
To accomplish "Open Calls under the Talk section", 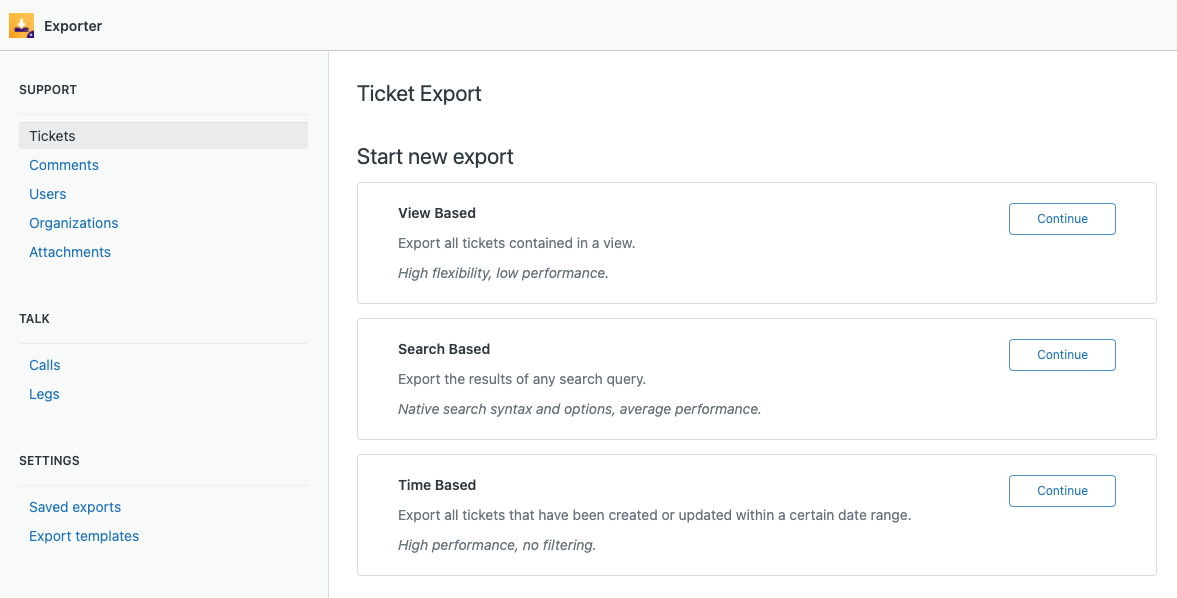I will (45, 365).
